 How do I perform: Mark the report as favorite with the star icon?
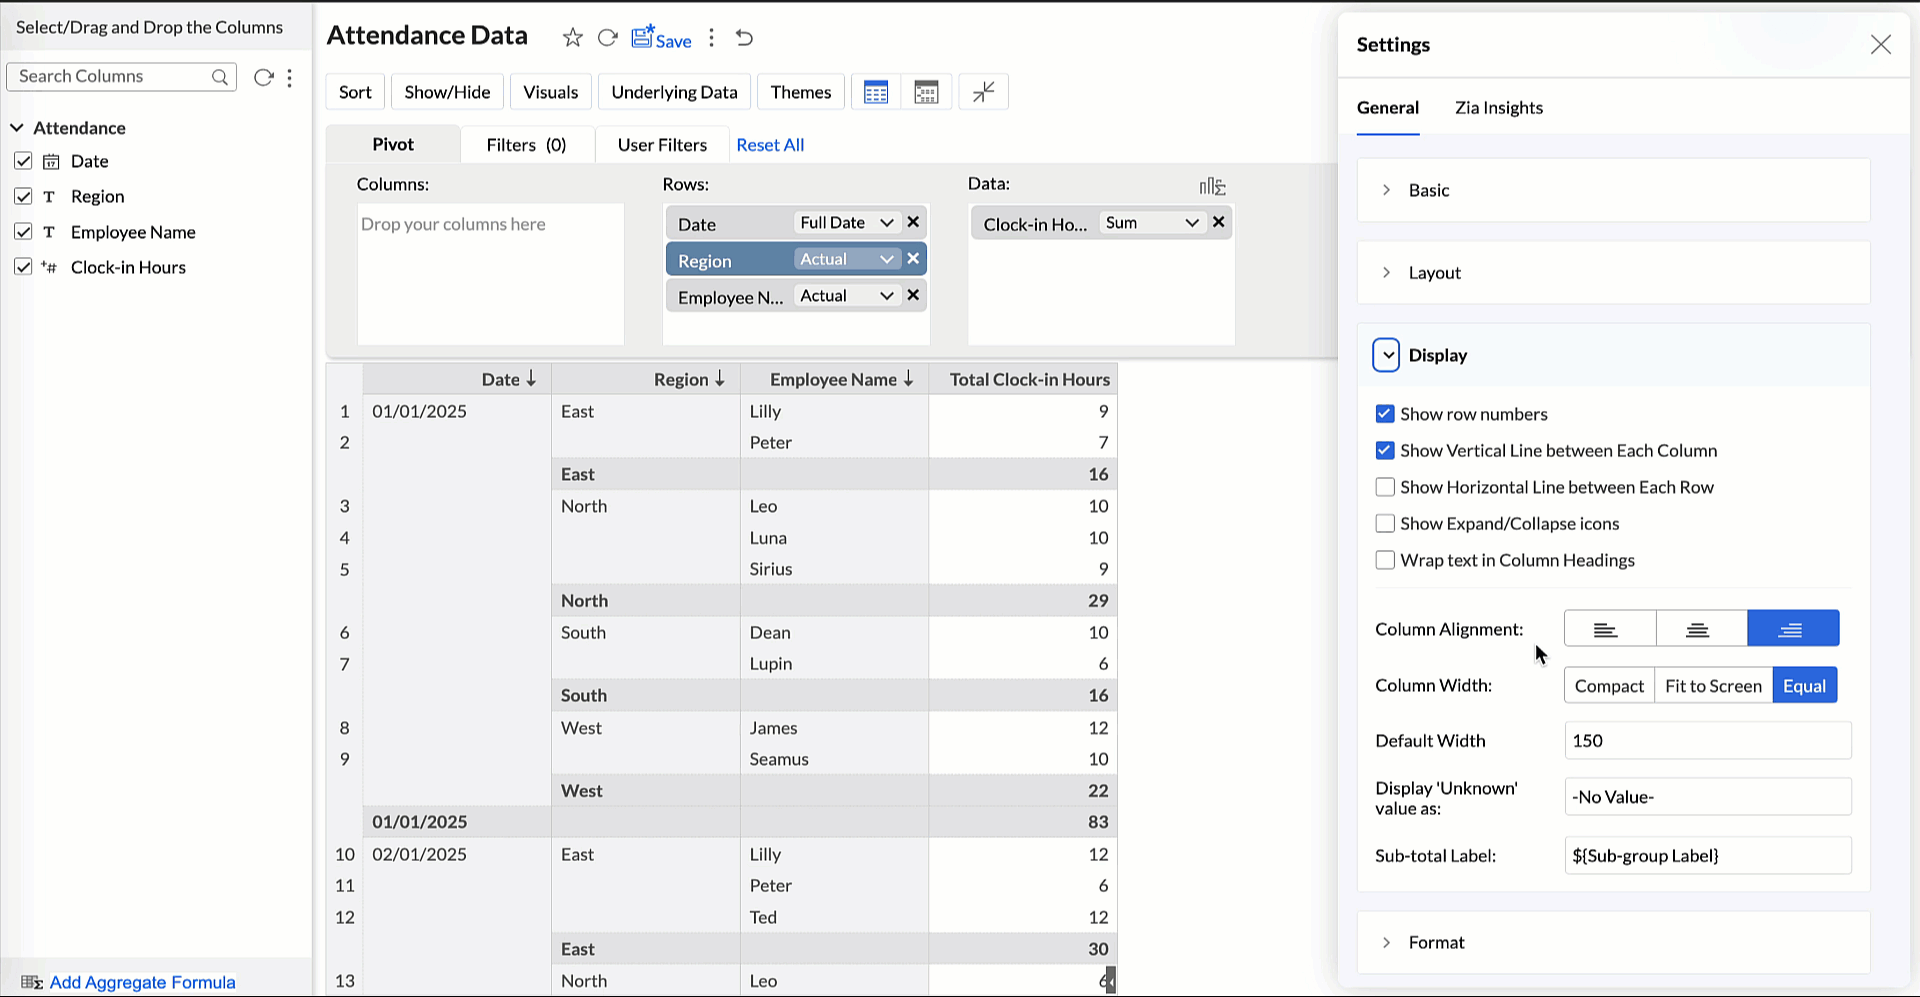tap(572, 38)
